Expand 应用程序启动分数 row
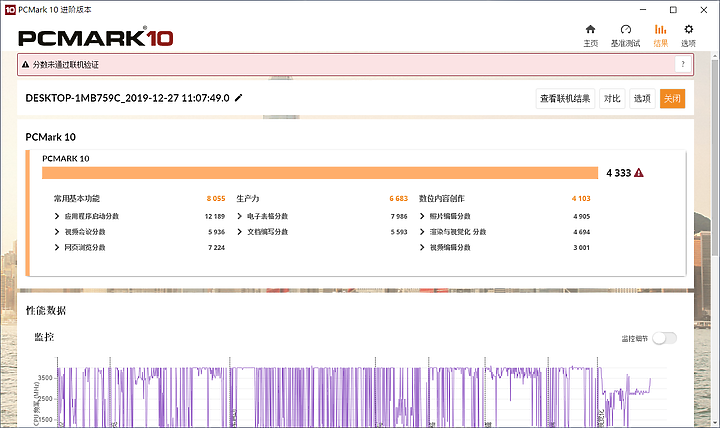Image resolution: width=720 pixels, height=428 pixels. [57, 216]
